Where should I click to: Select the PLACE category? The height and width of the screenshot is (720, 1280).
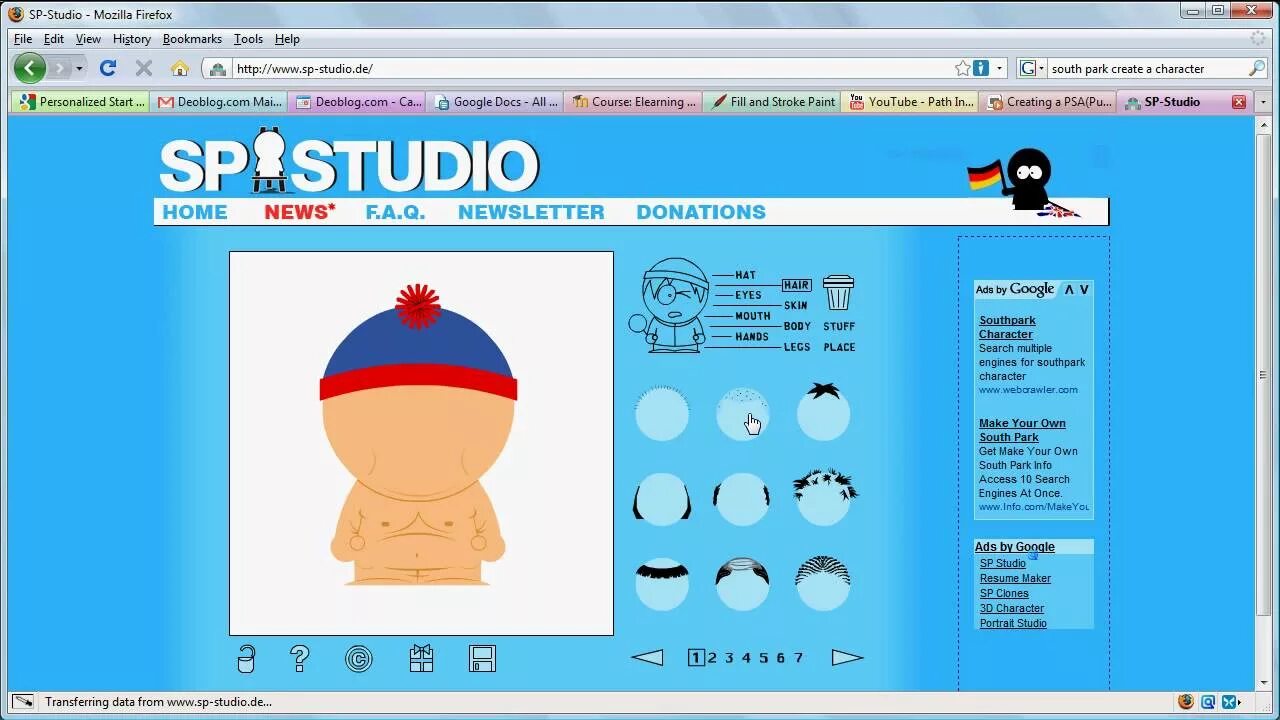coord(839,347)
